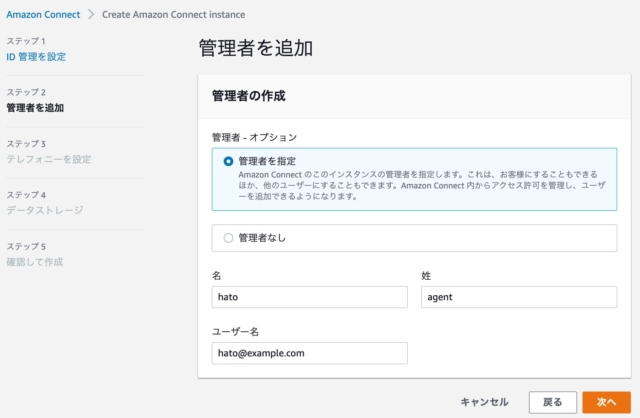The image size is (640, 418).
Task: Click the breadcrumb chevron separator
Action: click(x=91, y=14)
